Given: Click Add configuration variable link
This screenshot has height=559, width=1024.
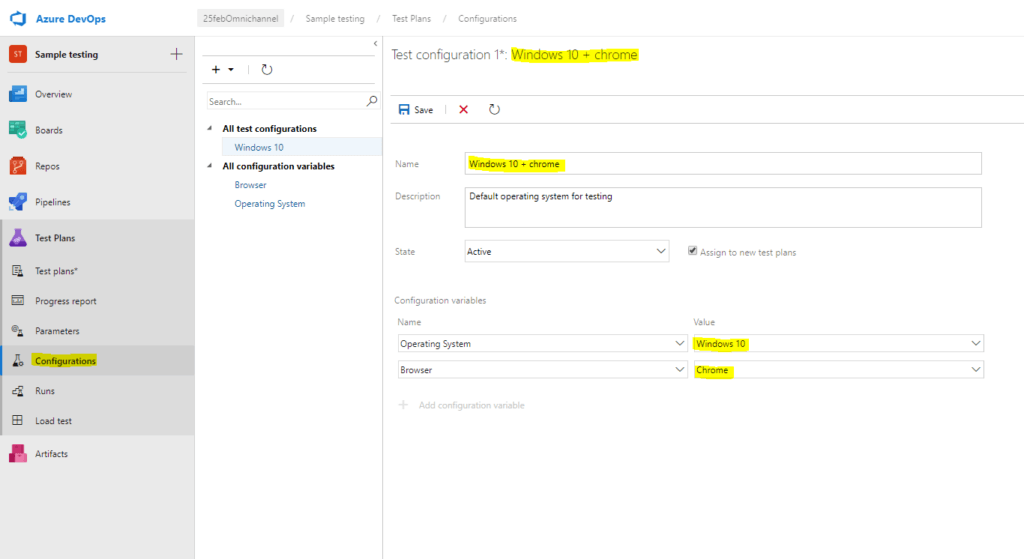Looking at the screenshot, I should (x=472, y=405).
